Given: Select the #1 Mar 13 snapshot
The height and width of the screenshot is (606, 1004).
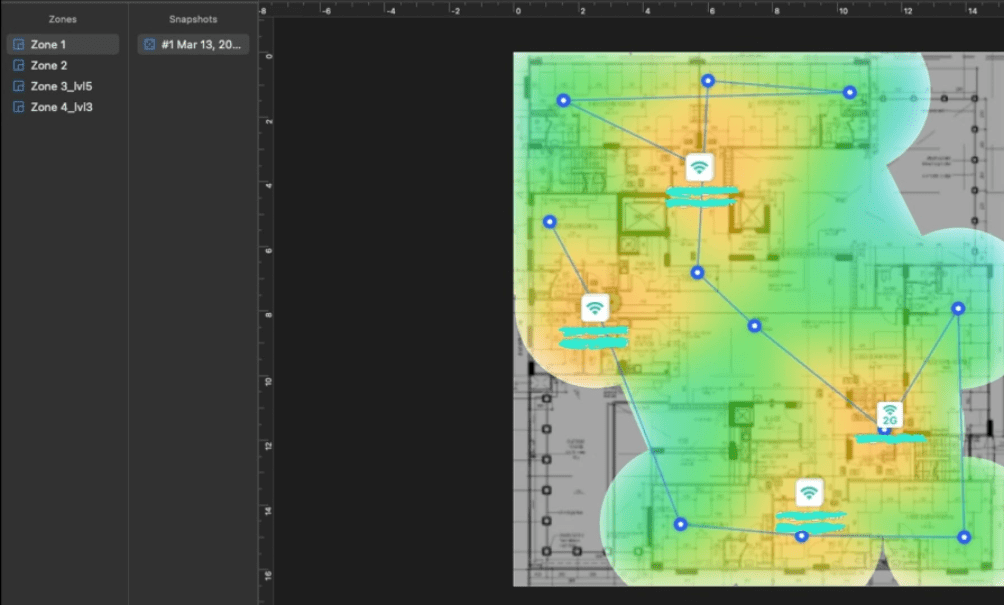Looking at the screenshot, I should [x=193, y=44].
